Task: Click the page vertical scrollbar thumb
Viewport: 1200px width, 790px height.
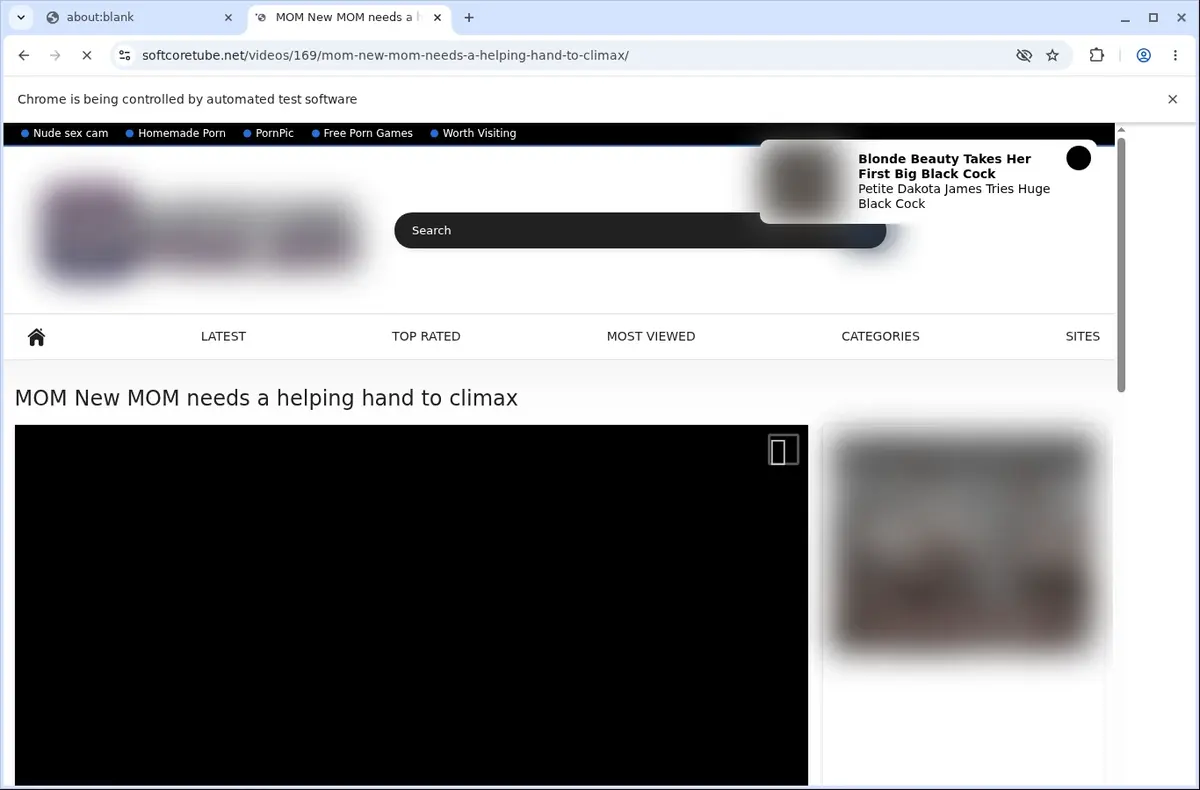Action: click(1121, 265)
